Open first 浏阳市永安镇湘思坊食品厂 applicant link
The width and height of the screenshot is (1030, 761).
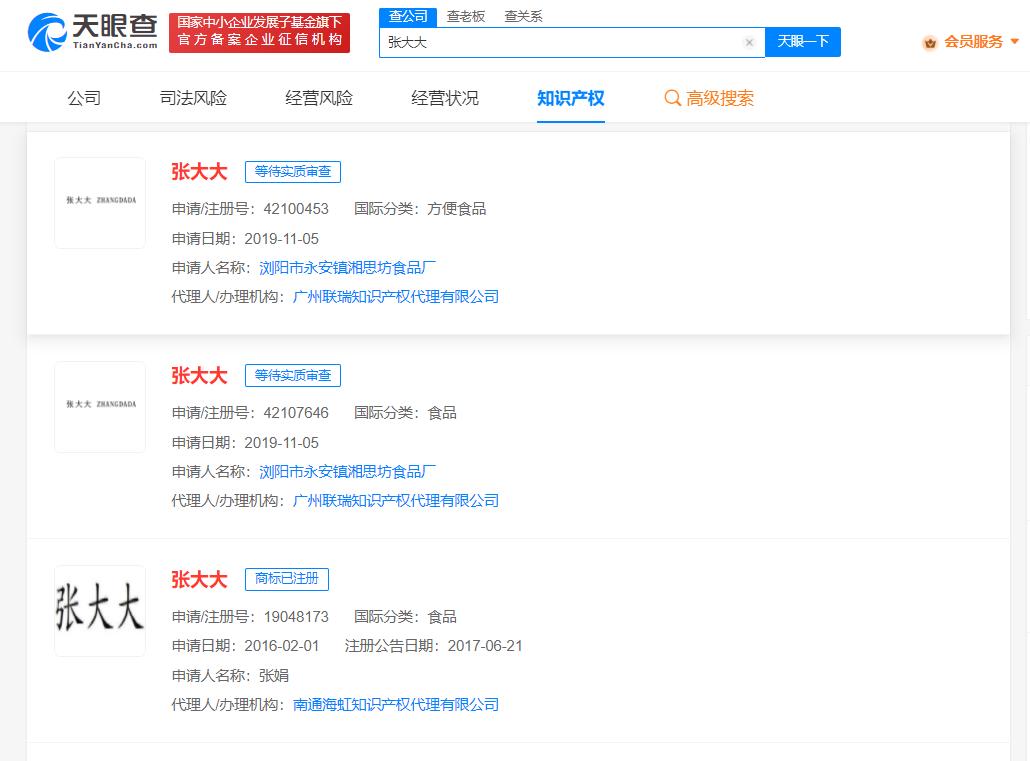(x=348, y=268)
